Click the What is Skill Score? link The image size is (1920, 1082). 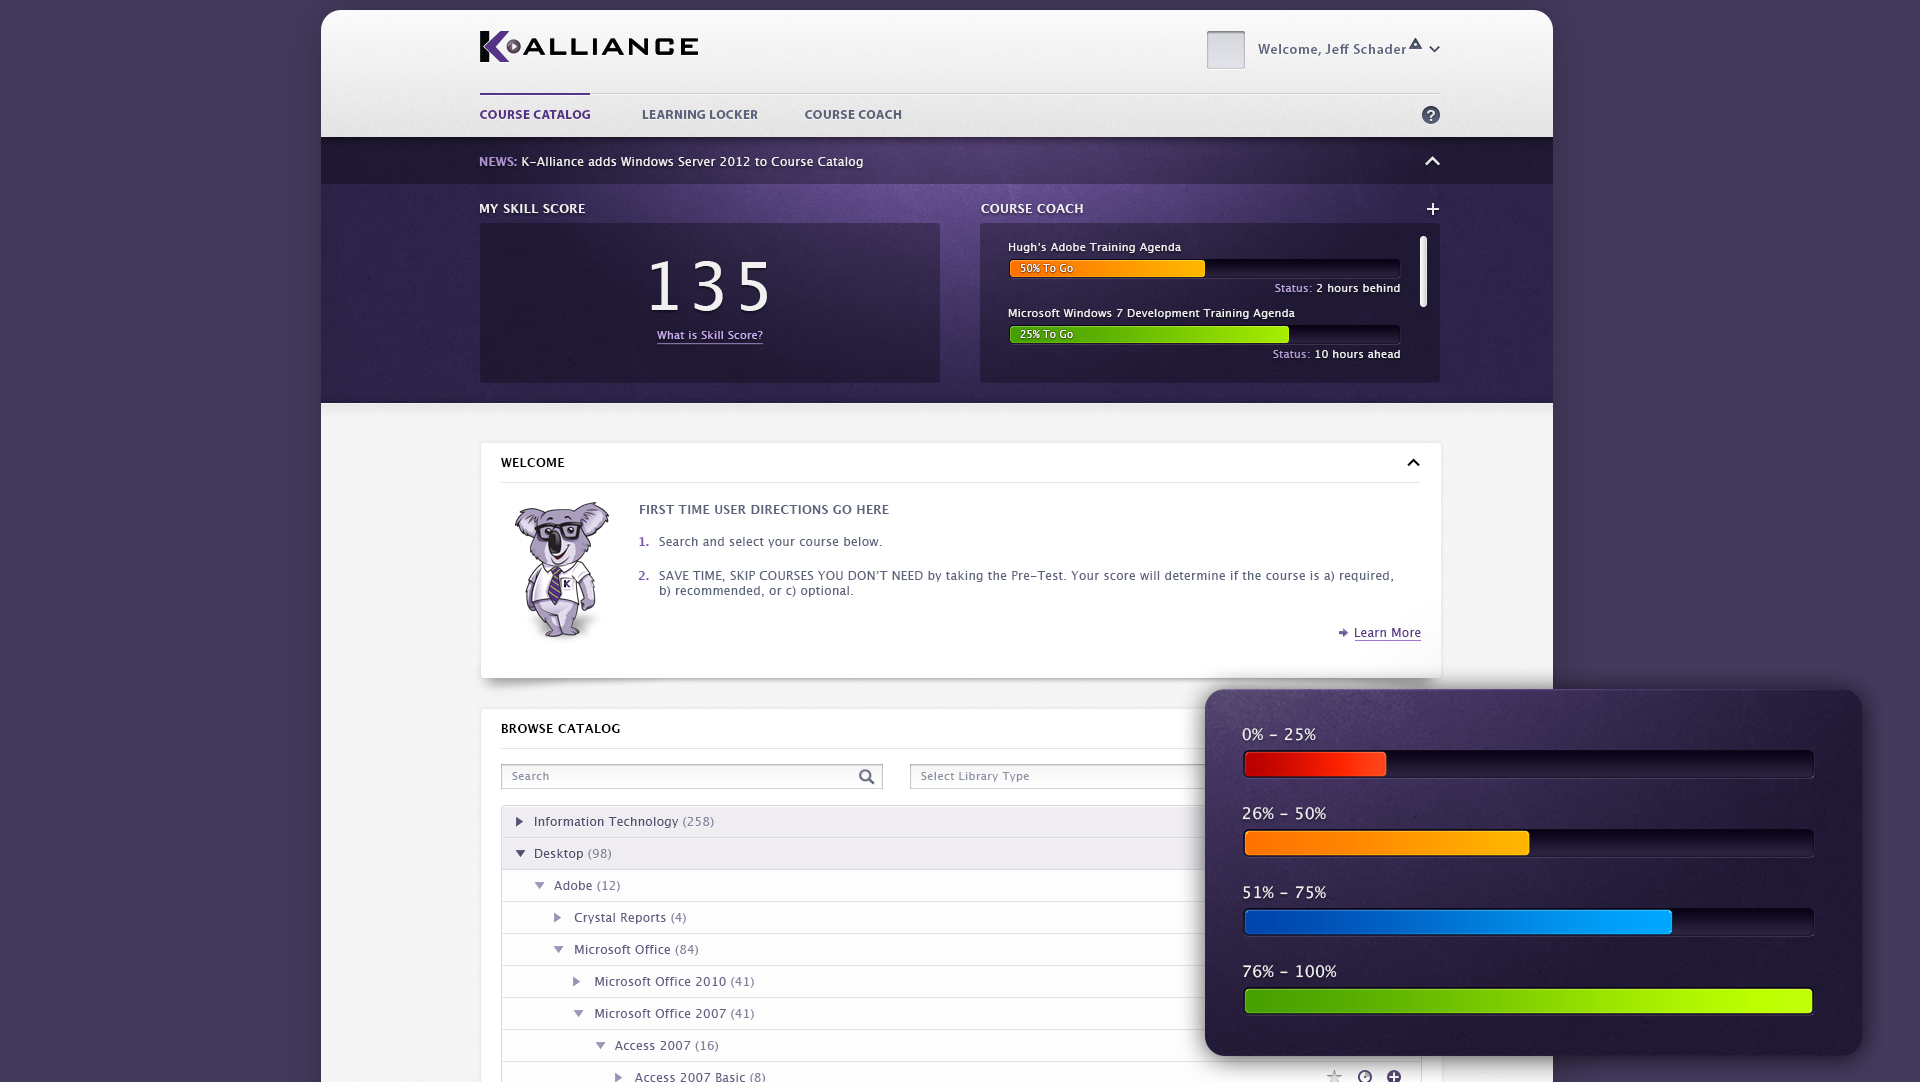point(710,336)
